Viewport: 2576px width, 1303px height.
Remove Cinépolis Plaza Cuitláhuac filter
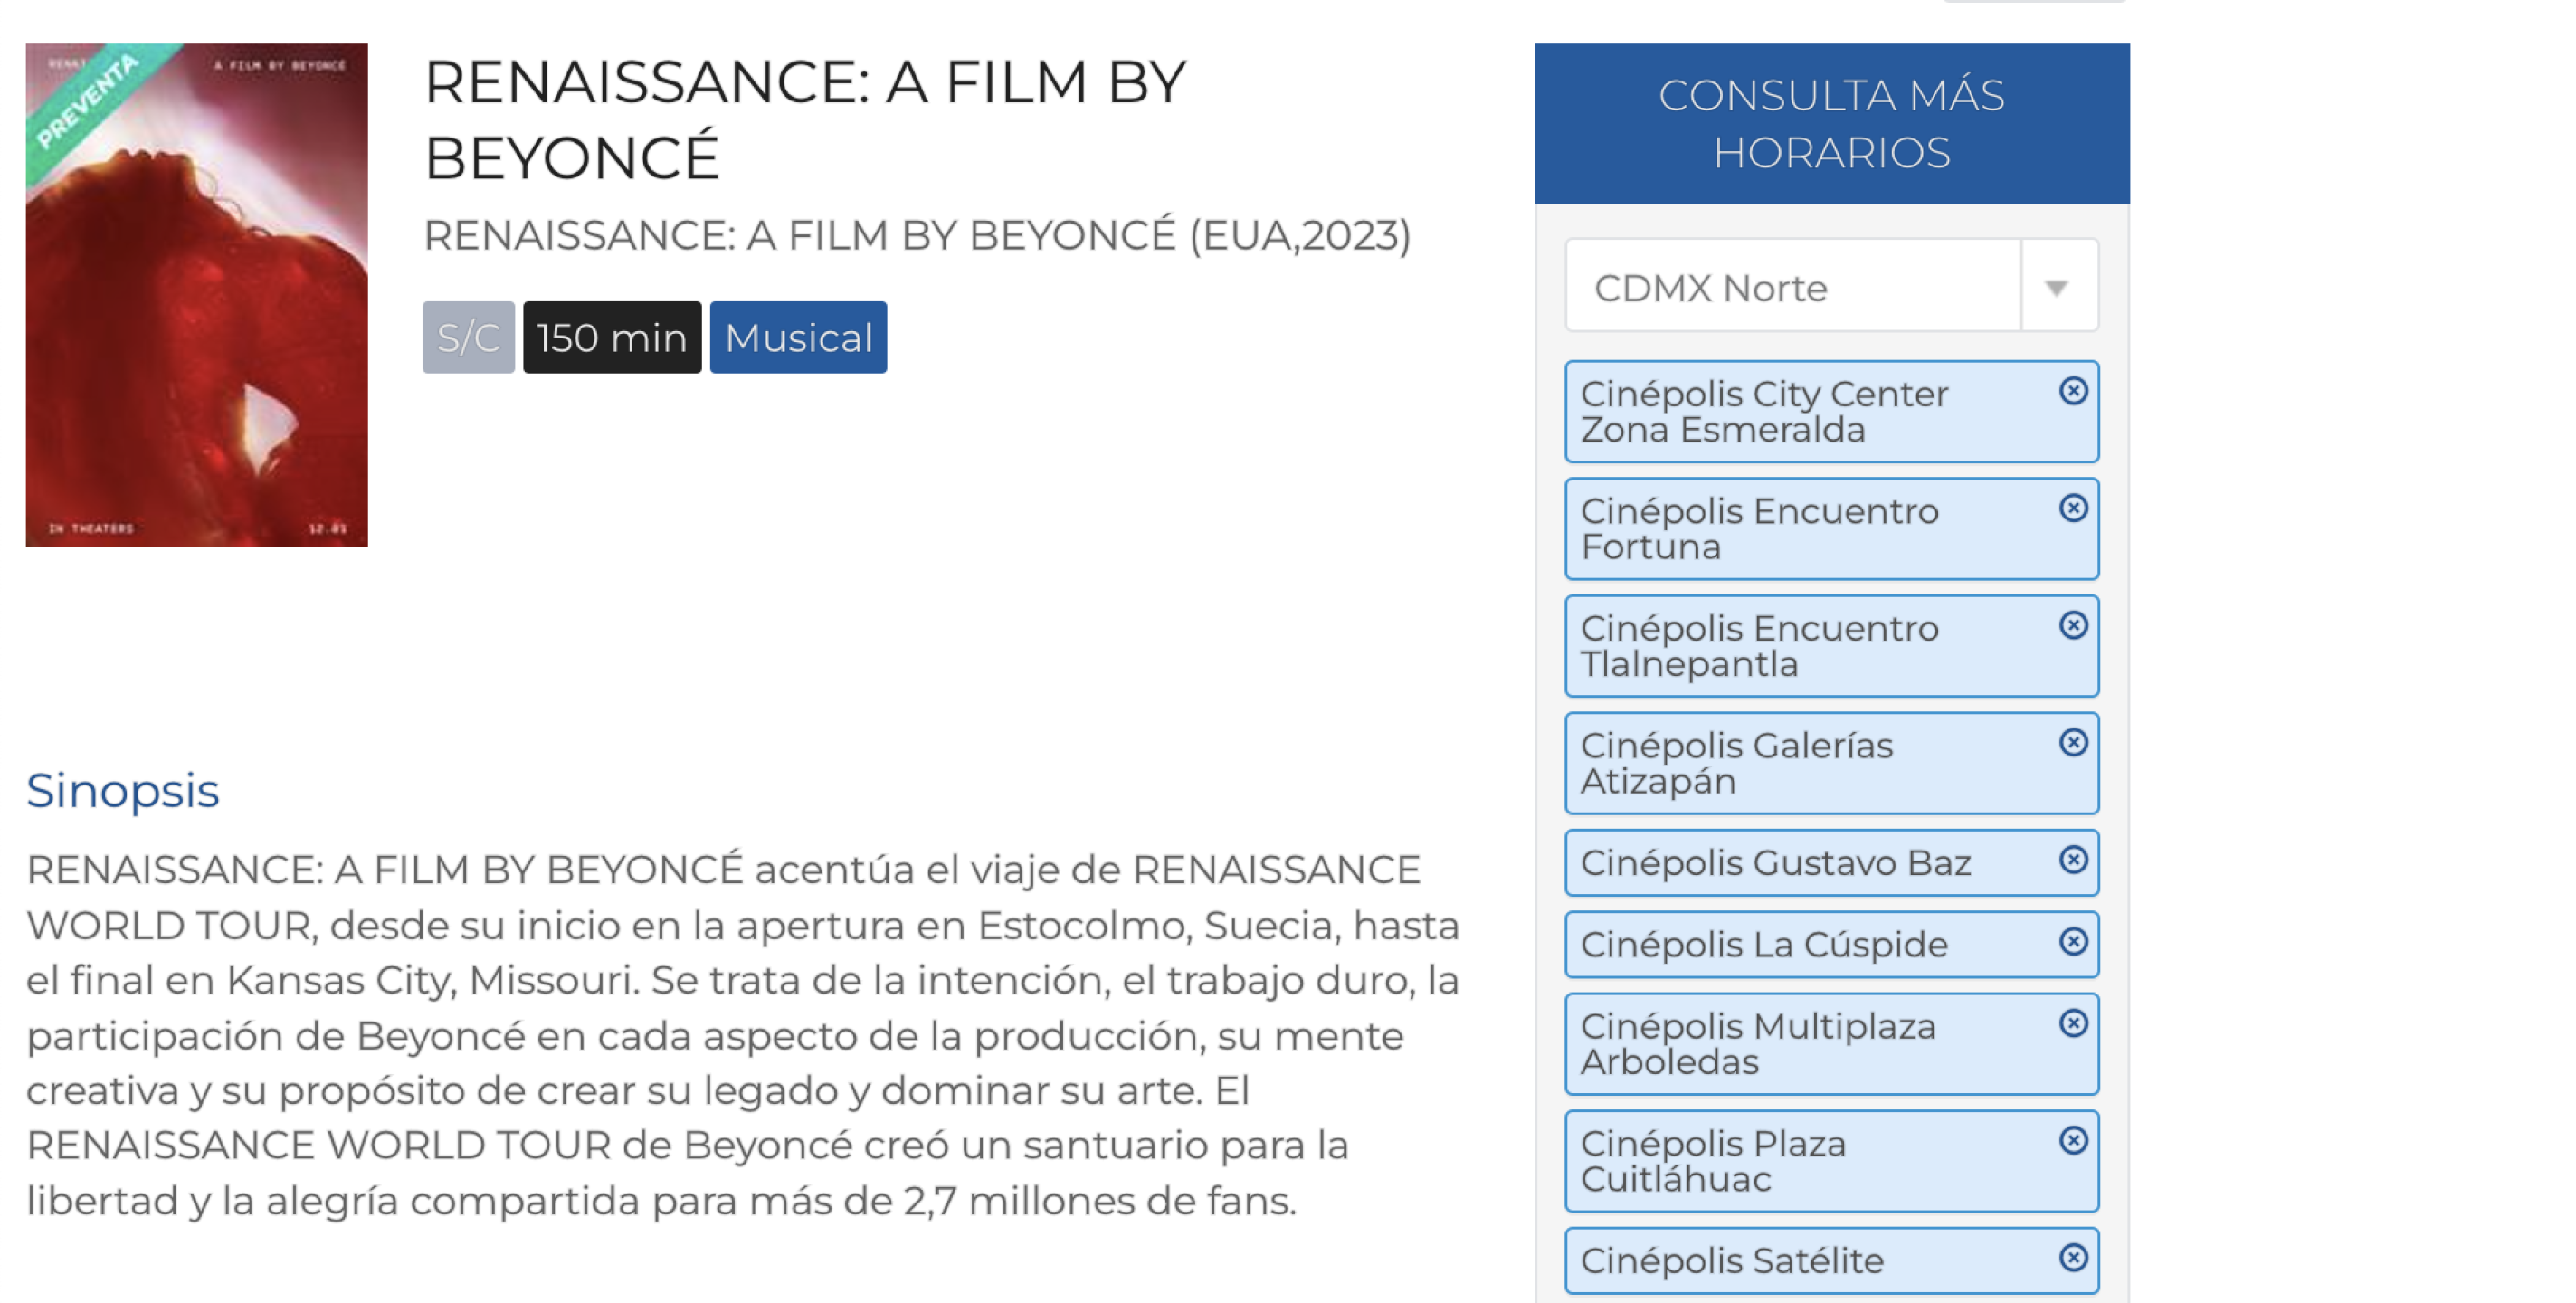click(2073, 1141)
